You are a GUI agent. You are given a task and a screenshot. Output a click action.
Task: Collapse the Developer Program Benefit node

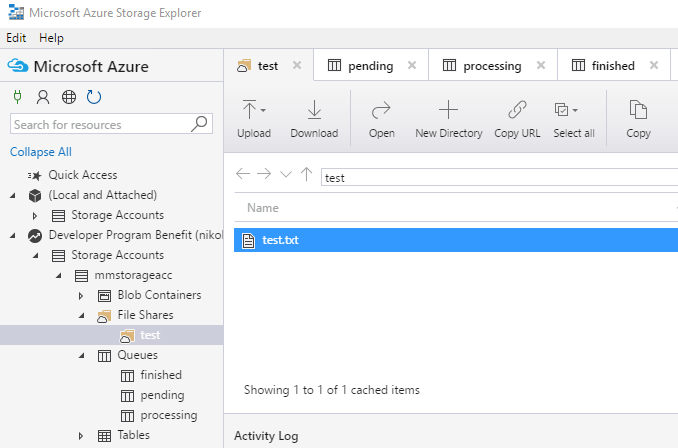(x=13, y=235)
